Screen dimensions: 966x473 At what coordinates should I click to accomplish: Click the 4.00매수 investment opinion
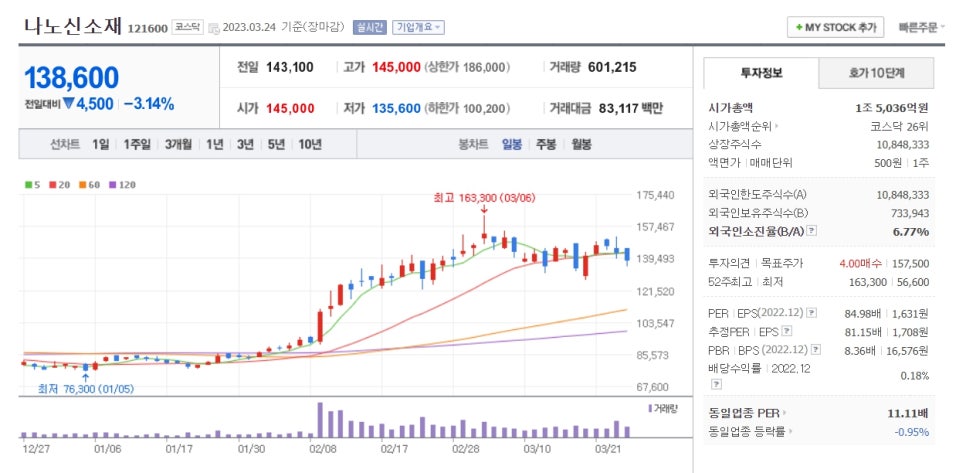(x=860, y=263)
